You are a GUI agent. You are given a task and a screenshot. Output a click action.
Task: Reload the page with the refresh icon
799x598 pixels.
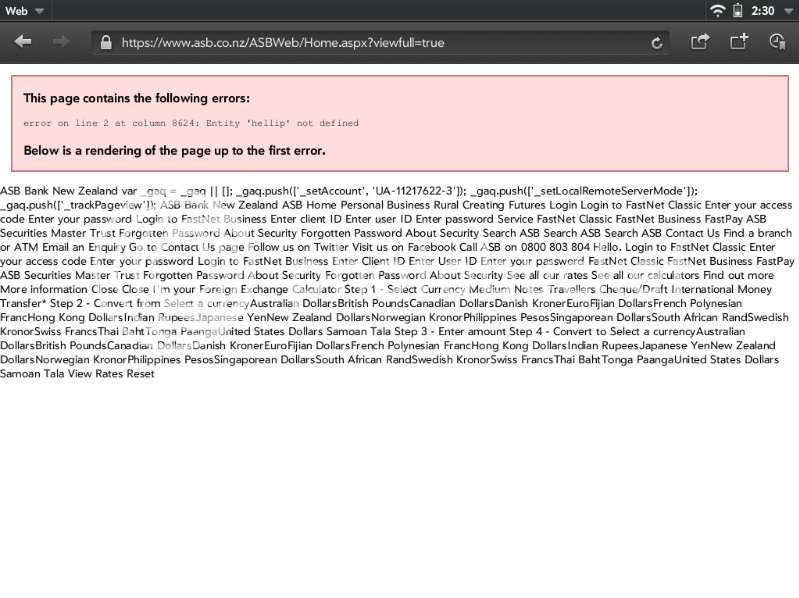click(657, 43)
